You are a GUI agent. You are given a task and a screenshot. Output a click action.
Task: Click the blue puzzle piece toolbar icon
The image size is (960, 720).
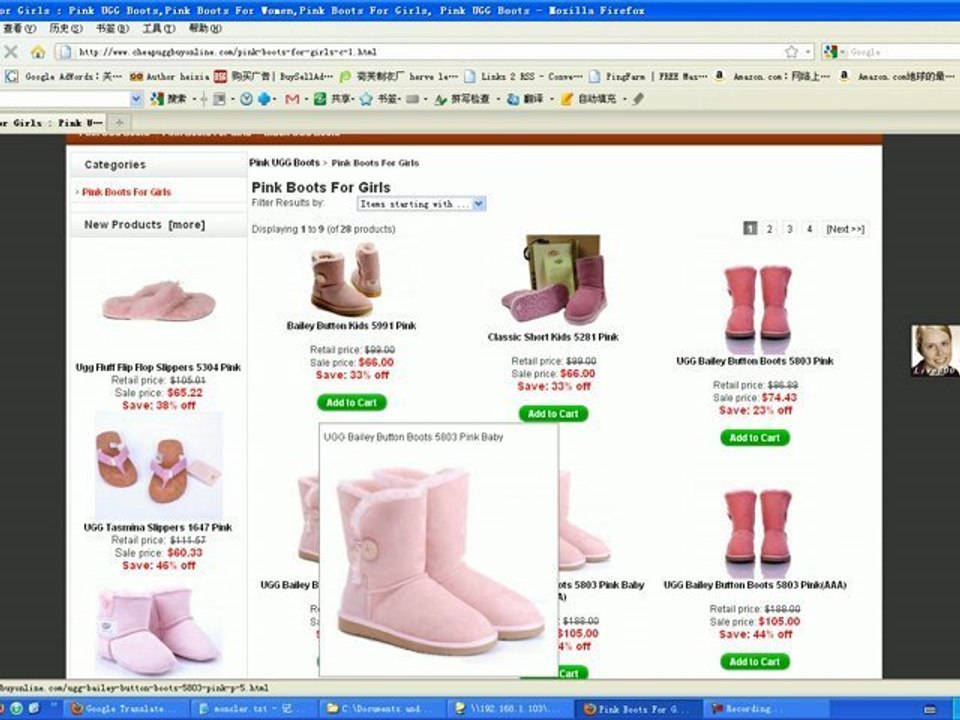point(264,99)
